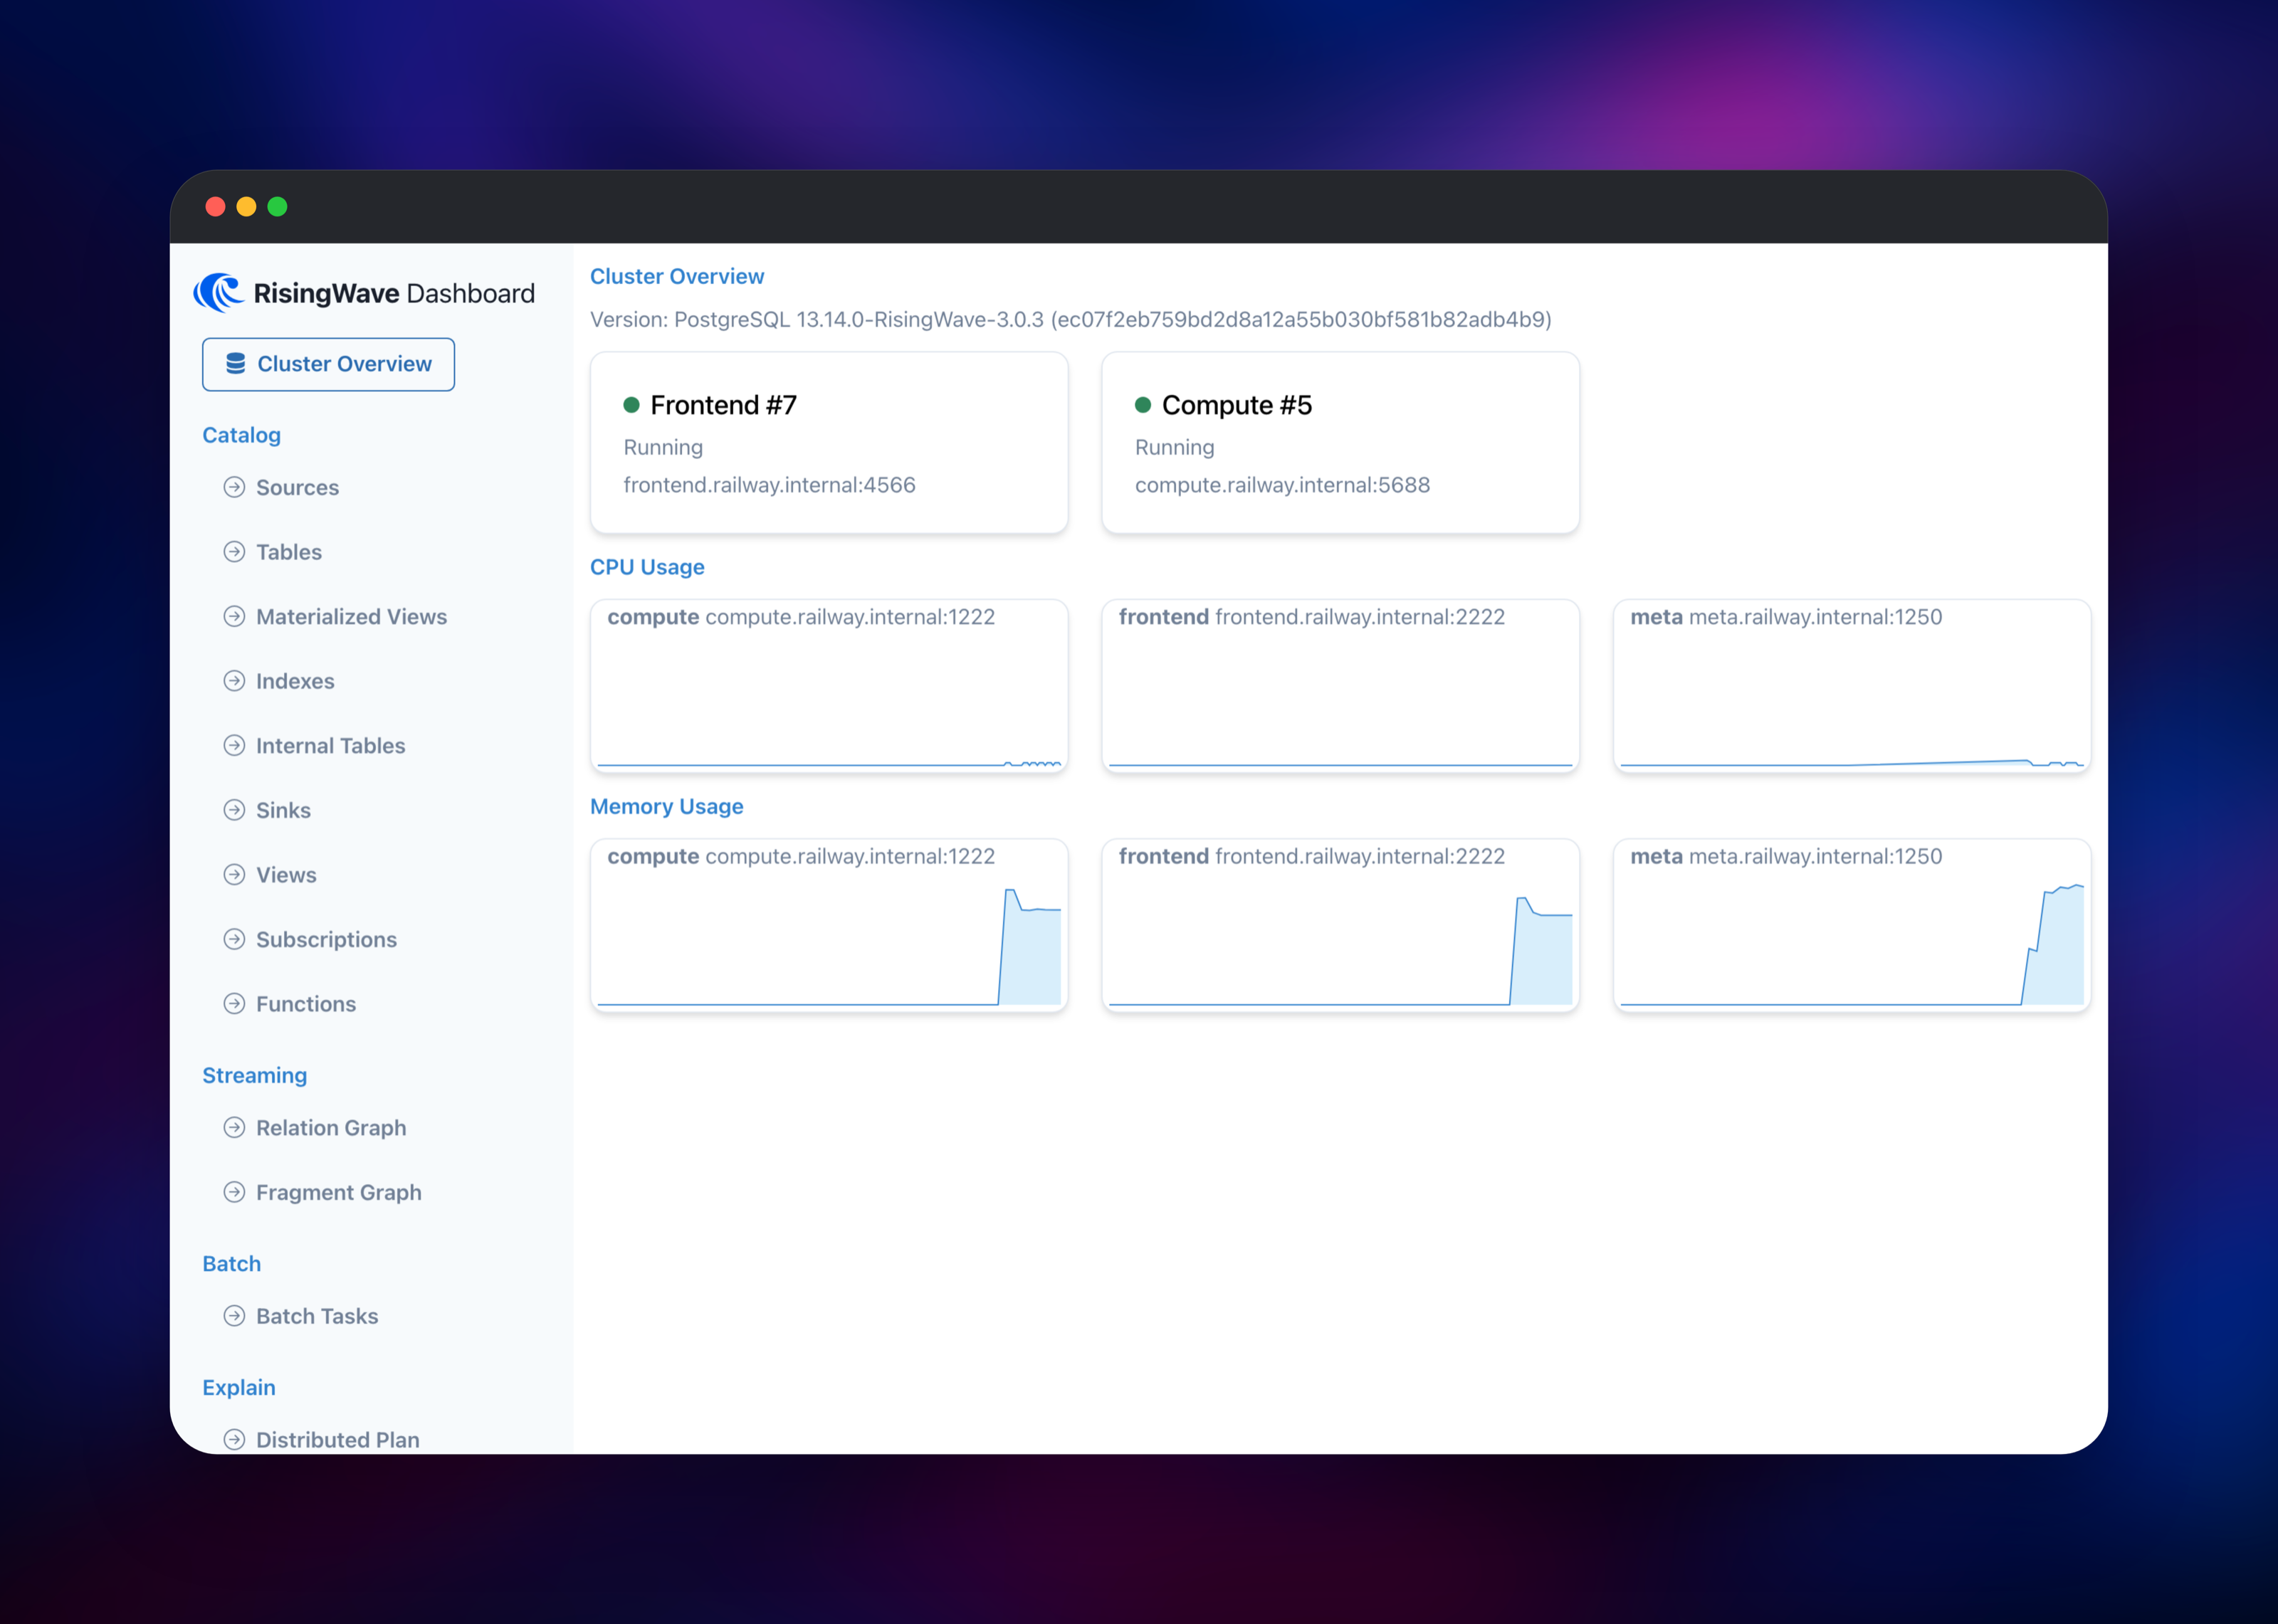Click the green status dot of Frontend #7

pos(631,405)
